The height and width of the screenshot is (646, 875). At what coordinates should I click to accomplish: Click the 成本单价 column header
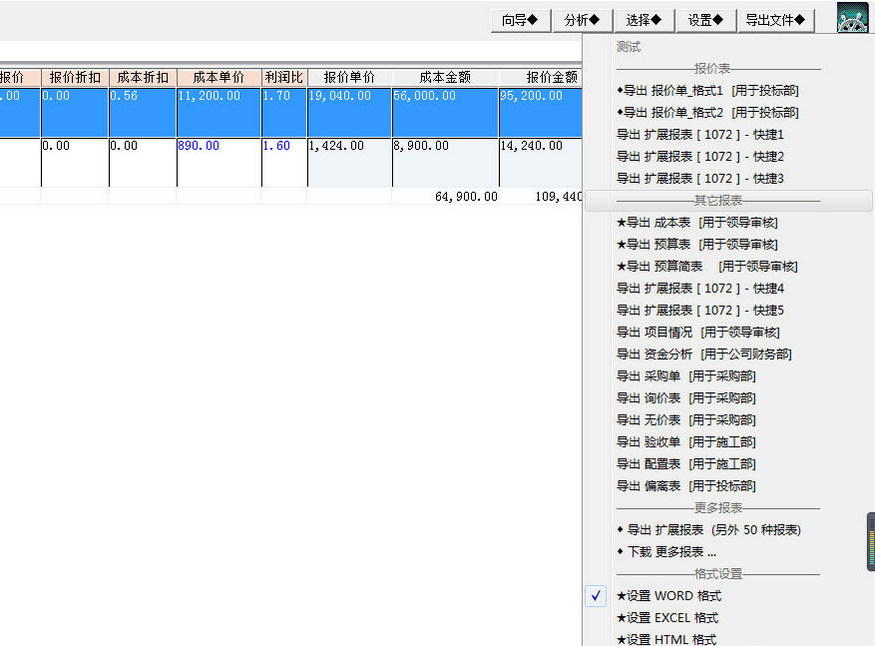click(219, 78)
